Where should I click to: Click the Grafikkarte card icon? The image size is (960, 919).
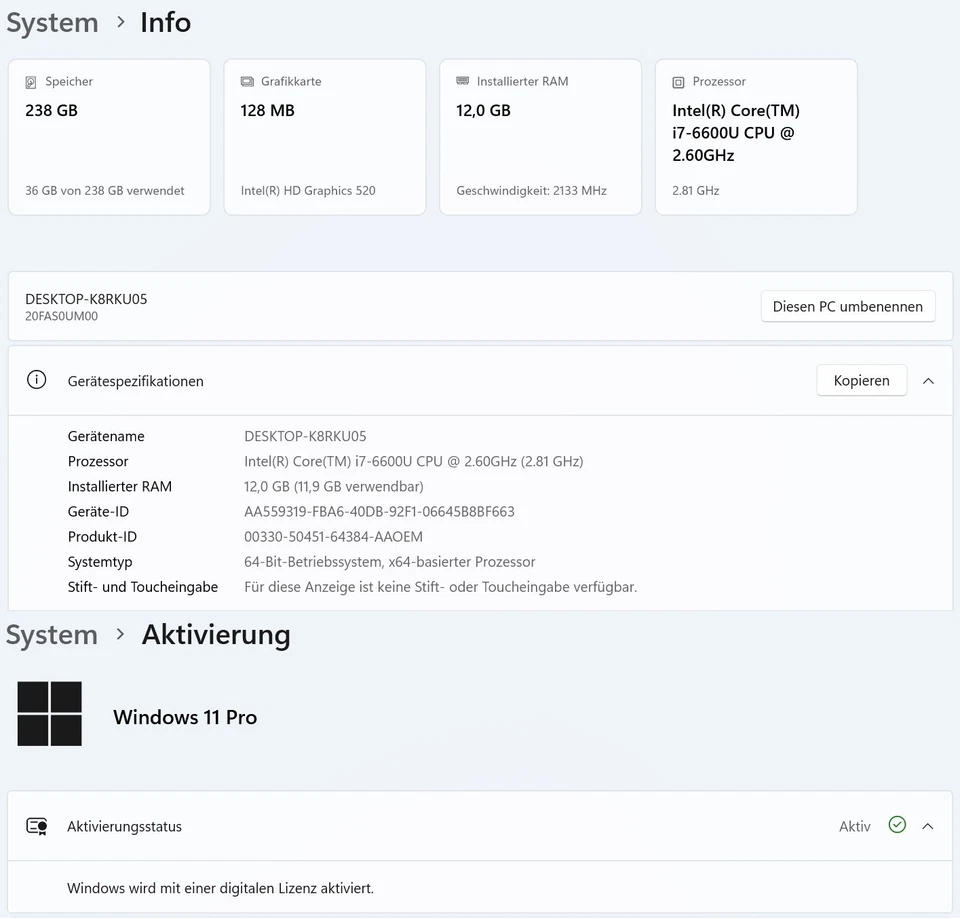[x=247, y=82]
